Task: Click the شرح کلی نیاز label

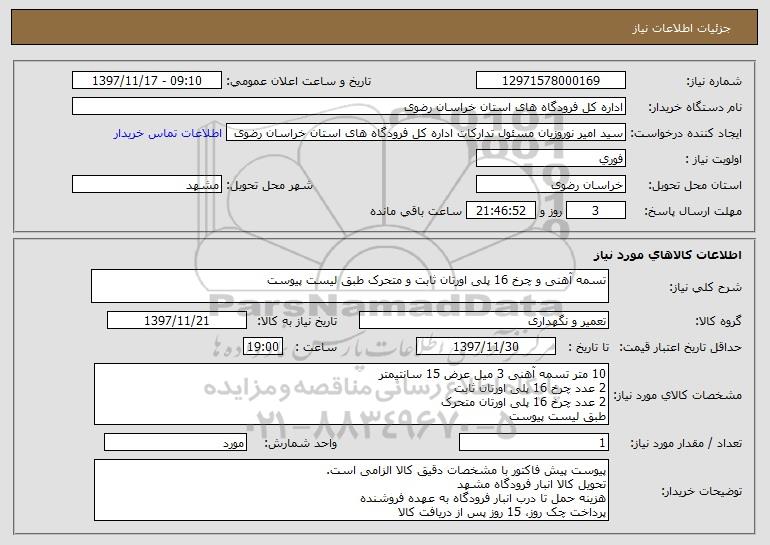Action: (x=706, y=287)
